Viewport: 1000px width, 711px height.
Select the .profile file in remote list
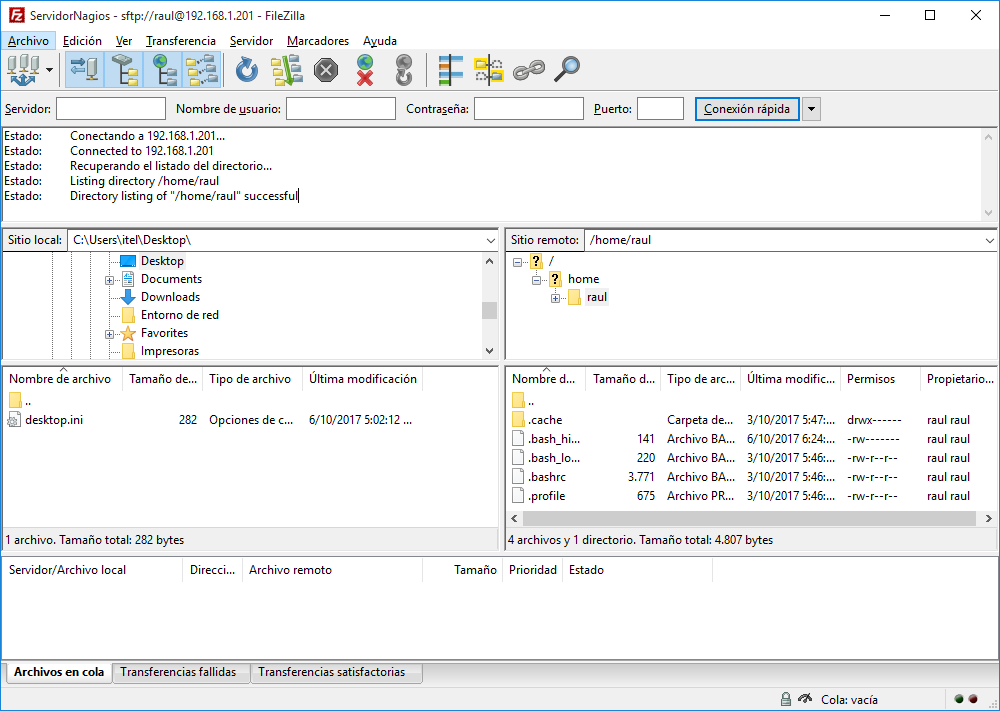(x=546, y=497)
